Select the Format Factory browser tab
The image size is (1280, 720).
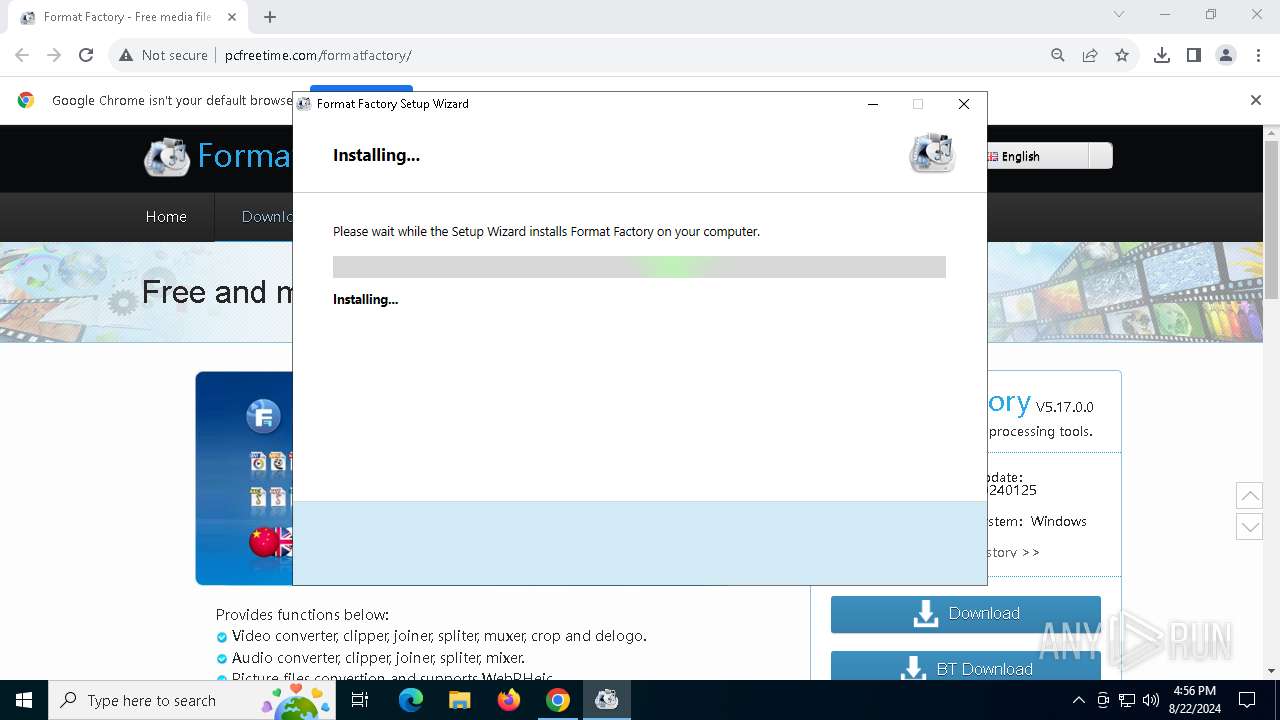tap(128, 17)
